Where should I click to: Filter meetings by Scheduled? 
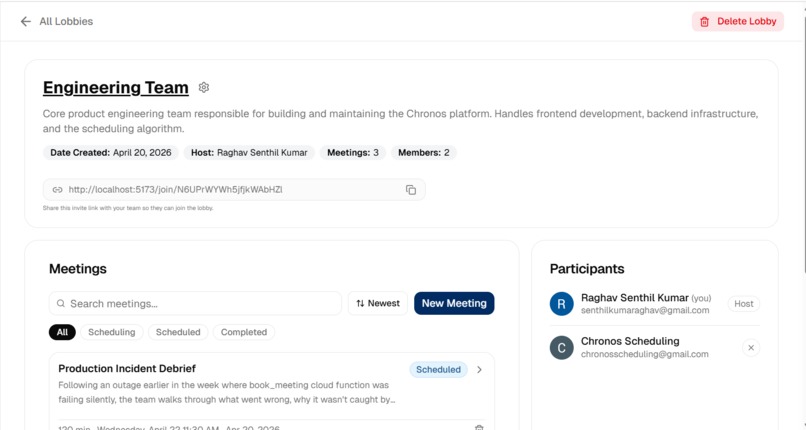coord(178,332)
